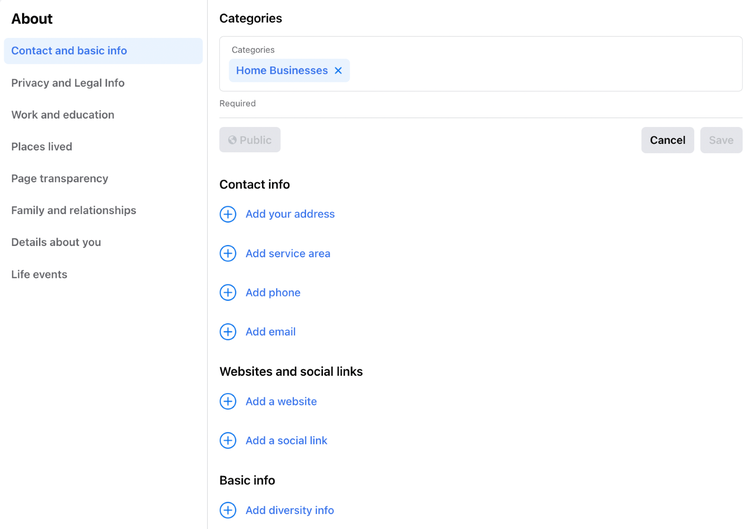The image size is (750, 529).
Task: Click the Save button
Action: 721,140
